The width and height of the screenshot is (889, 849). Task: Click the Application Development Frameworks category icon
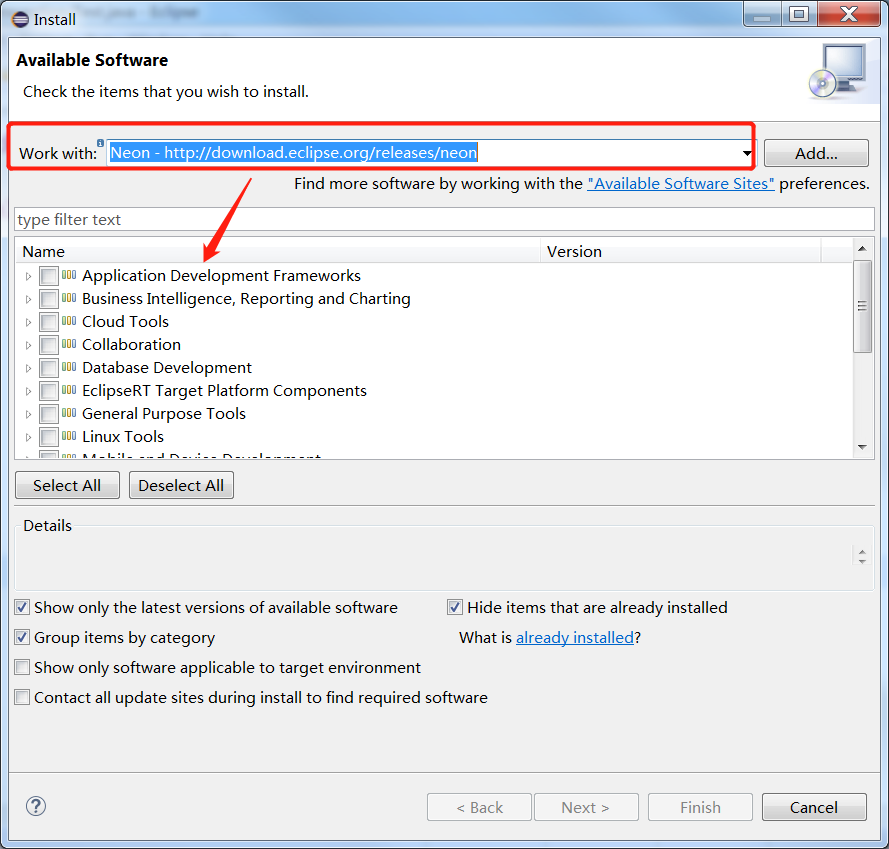point(69,275)
